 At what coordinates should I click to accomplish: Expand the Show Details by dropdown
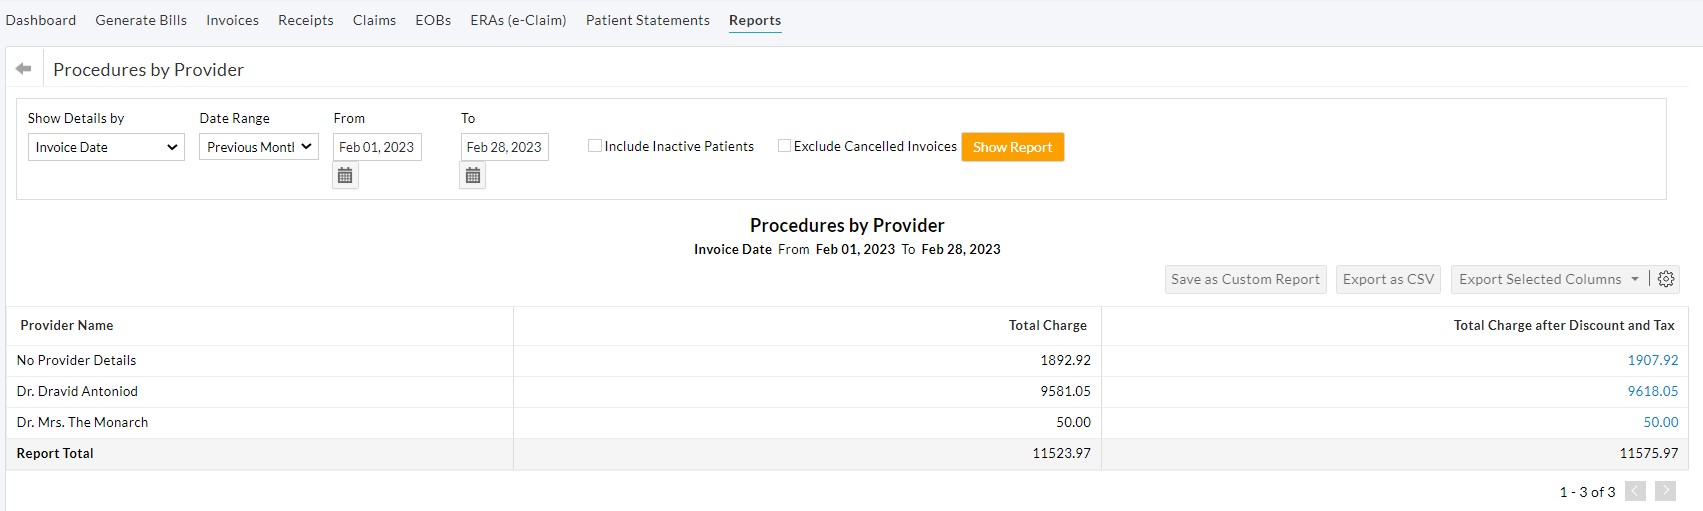point(106,147)
